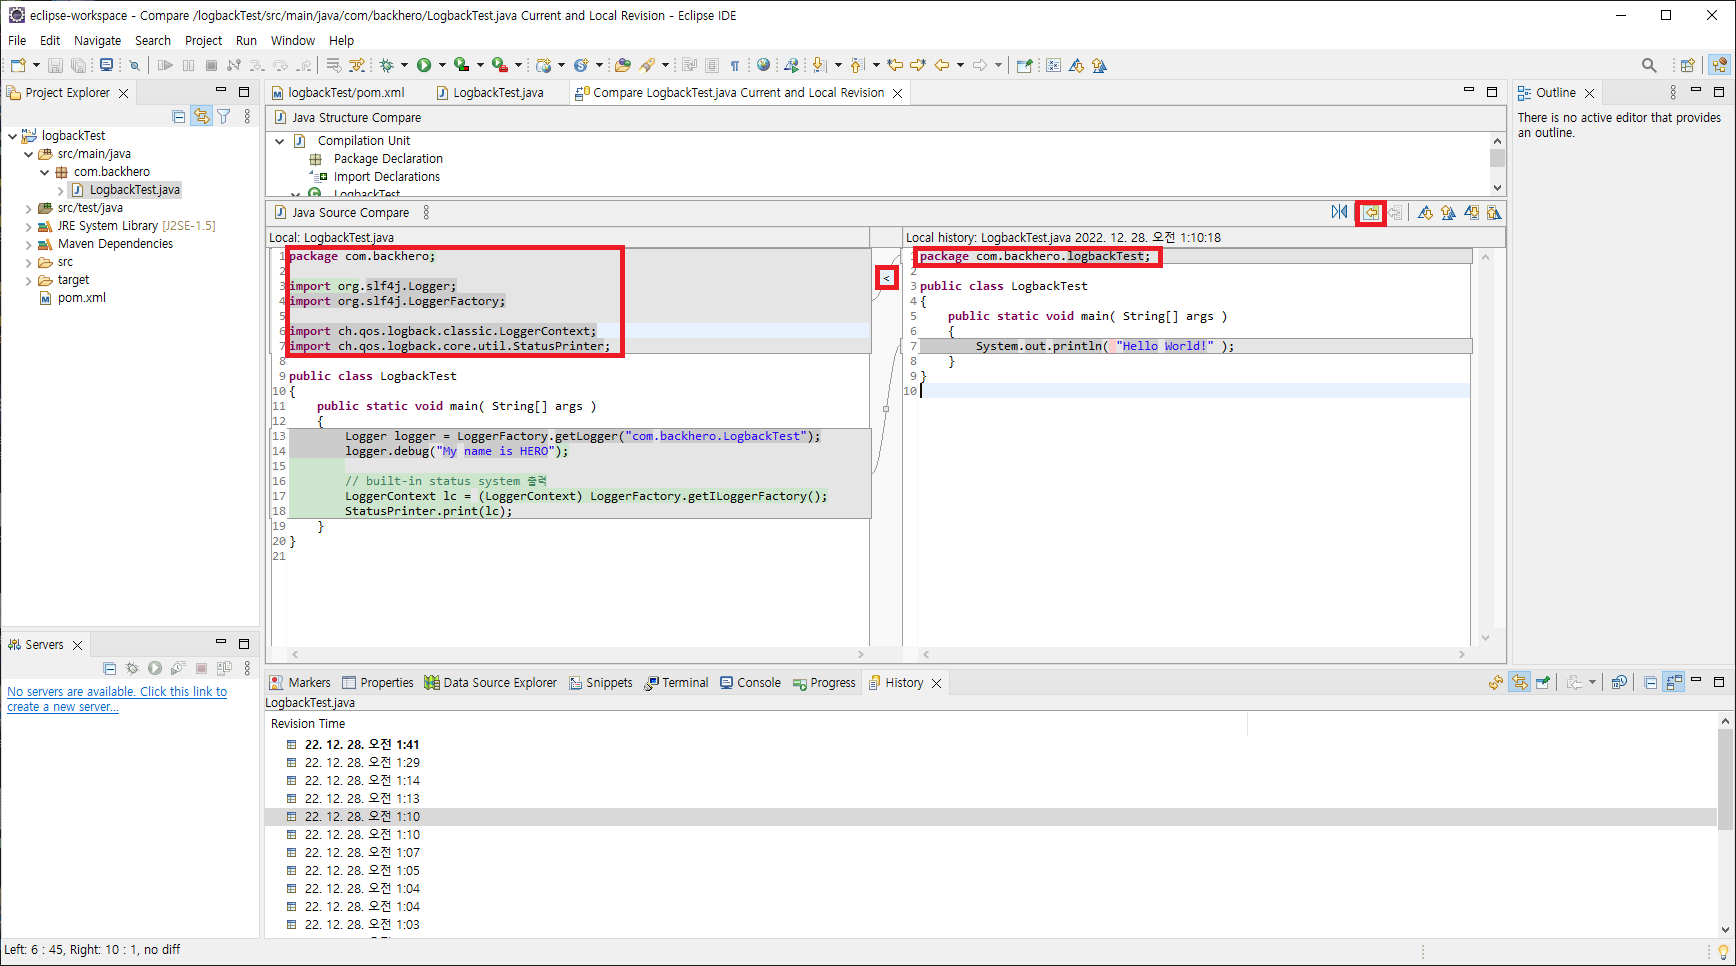Click the Open Type icon in toolbar

point(622,66)
